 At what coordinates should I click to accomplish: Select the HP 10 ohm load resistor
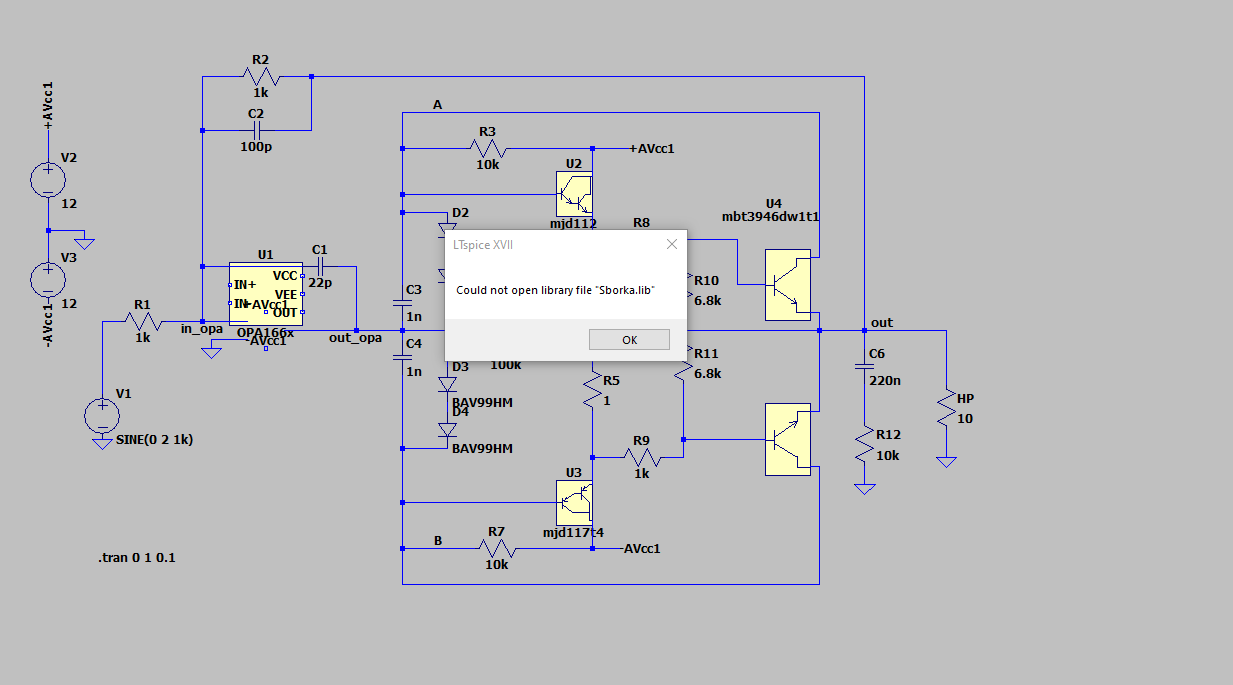[x=946, y=409]
